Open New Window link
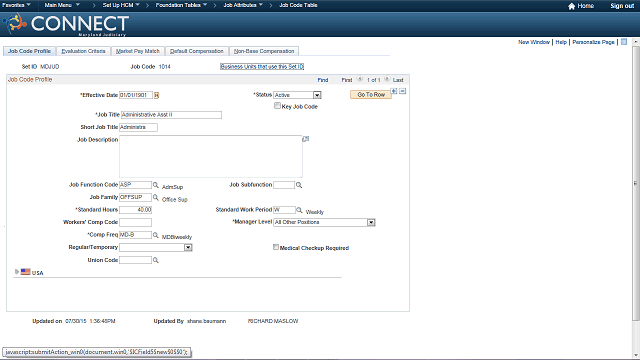This screenshot has width=640, height=360. 534,42
